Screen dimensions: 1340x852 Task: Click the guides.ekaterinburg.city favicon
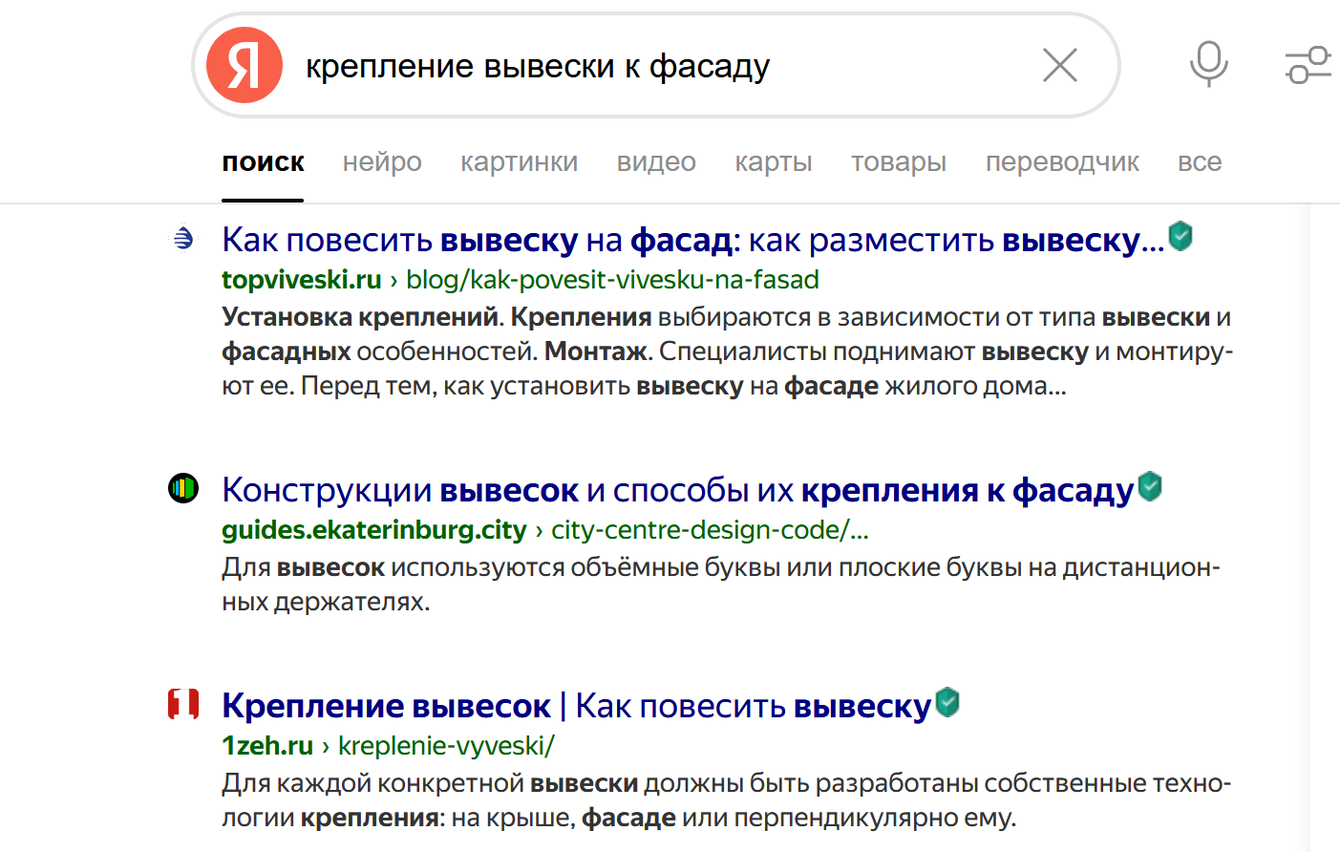[x=183, y=489]
